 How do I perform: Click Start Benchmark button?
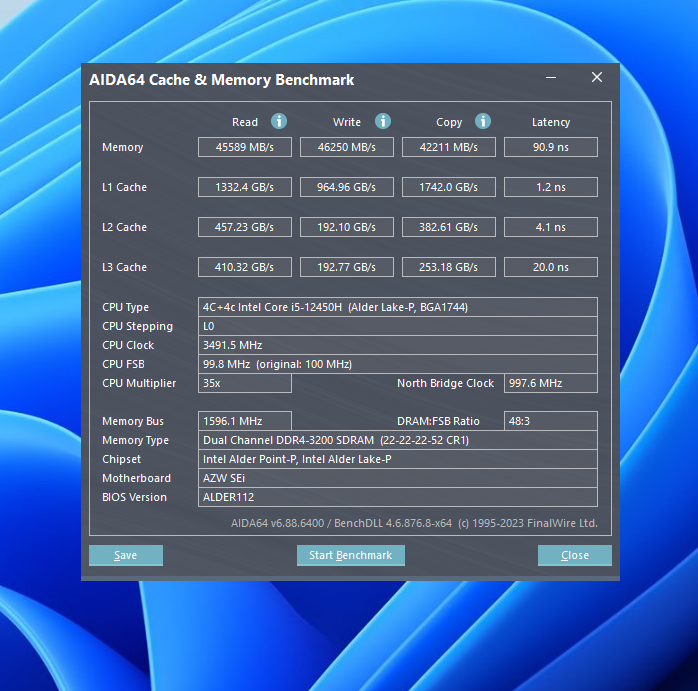tap(351, 555)
